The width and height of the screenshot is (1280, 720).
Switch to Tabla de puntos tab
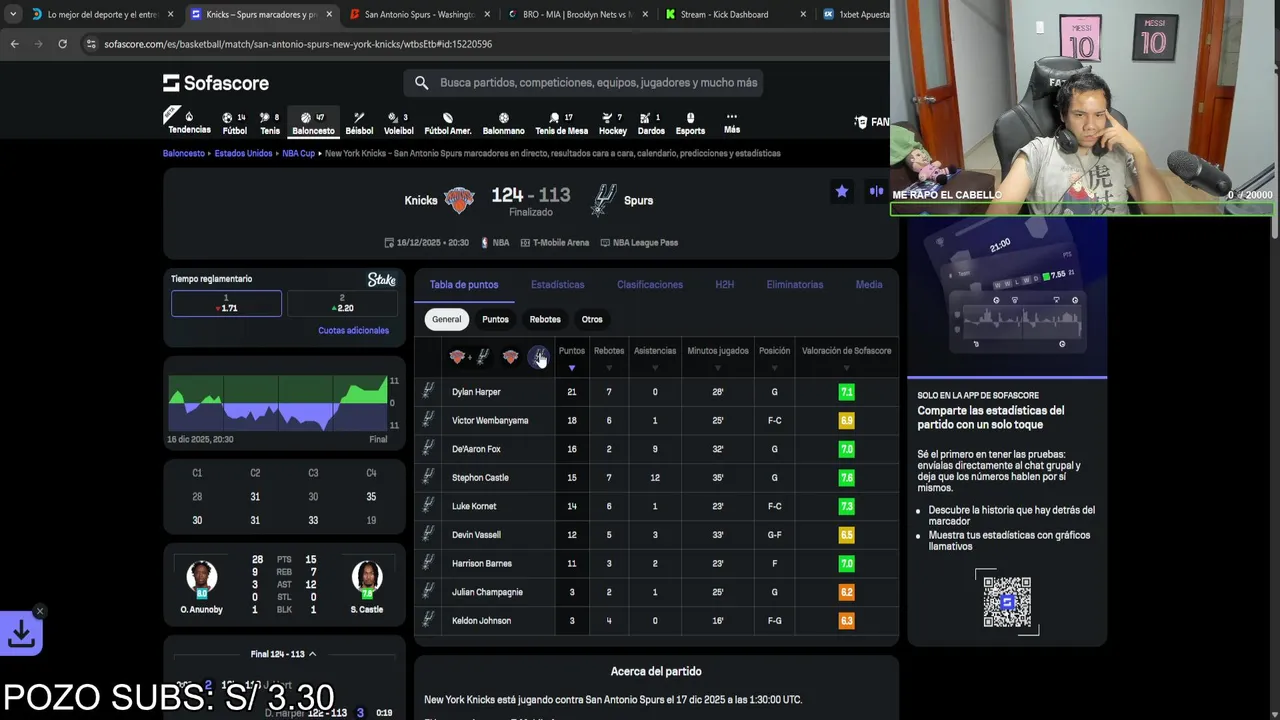[464, 285]
